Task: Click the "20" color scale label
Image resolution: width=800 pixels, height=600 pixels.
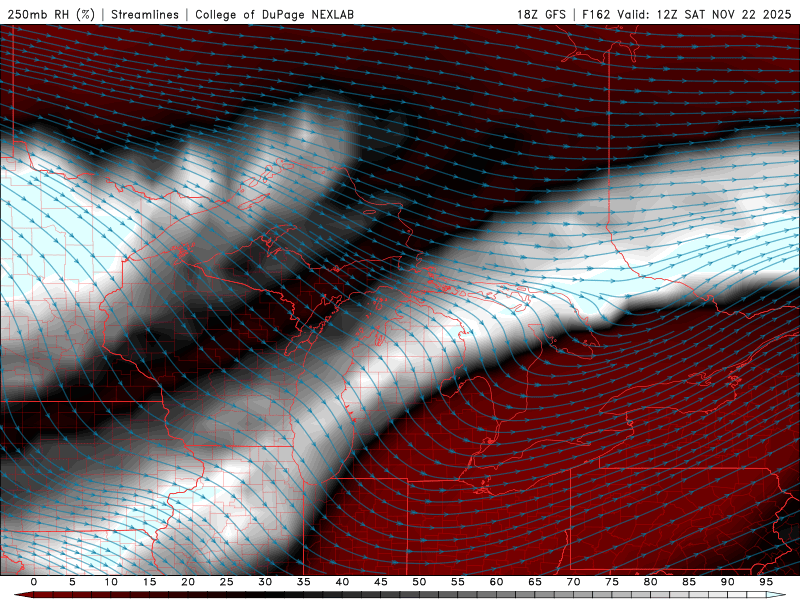Action: (x=188, y=582)
